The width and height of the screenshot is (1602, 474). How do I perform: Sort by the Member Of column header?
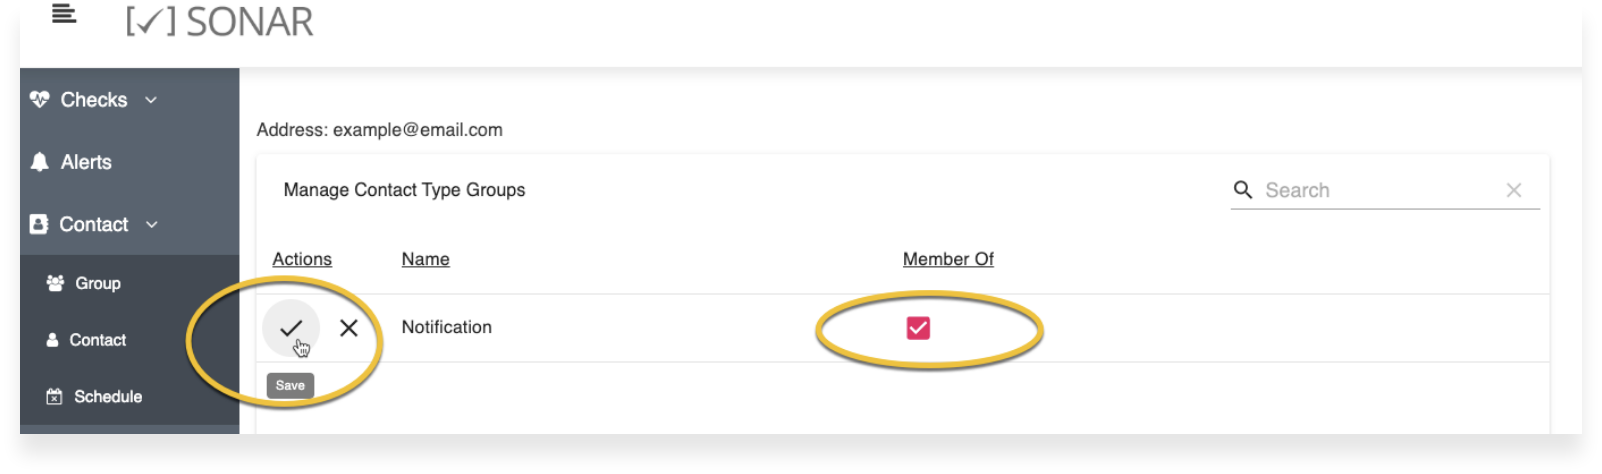(948, 259)
